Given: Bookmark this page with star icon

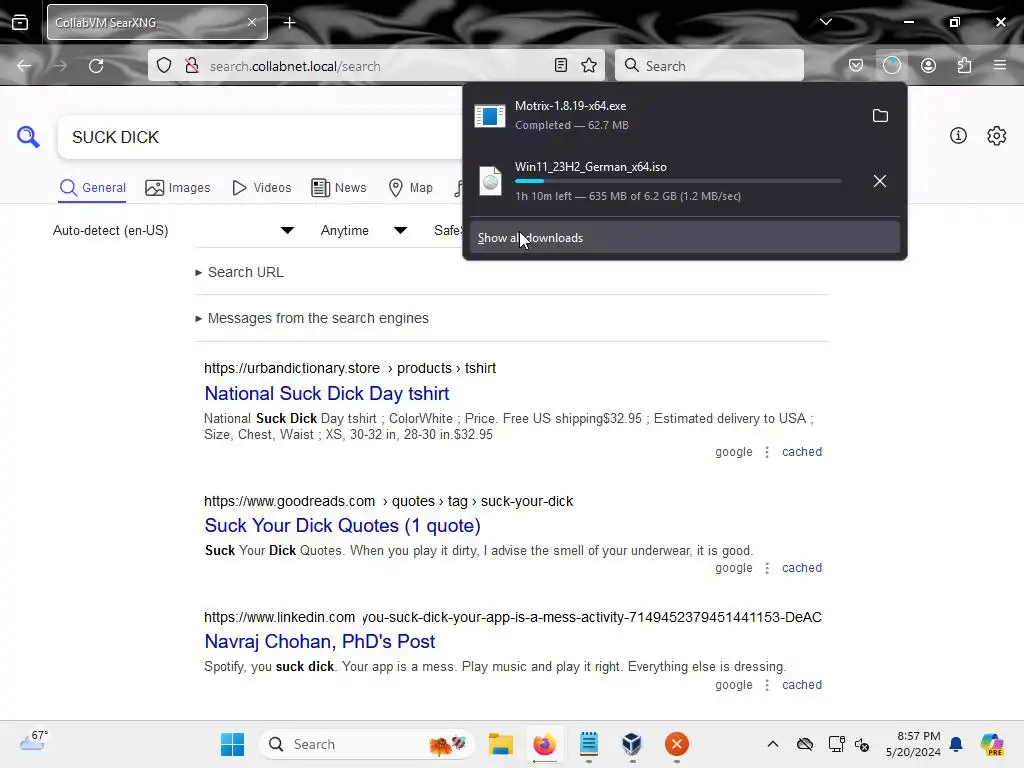Looking at the screenshot, I should point(589,65).
